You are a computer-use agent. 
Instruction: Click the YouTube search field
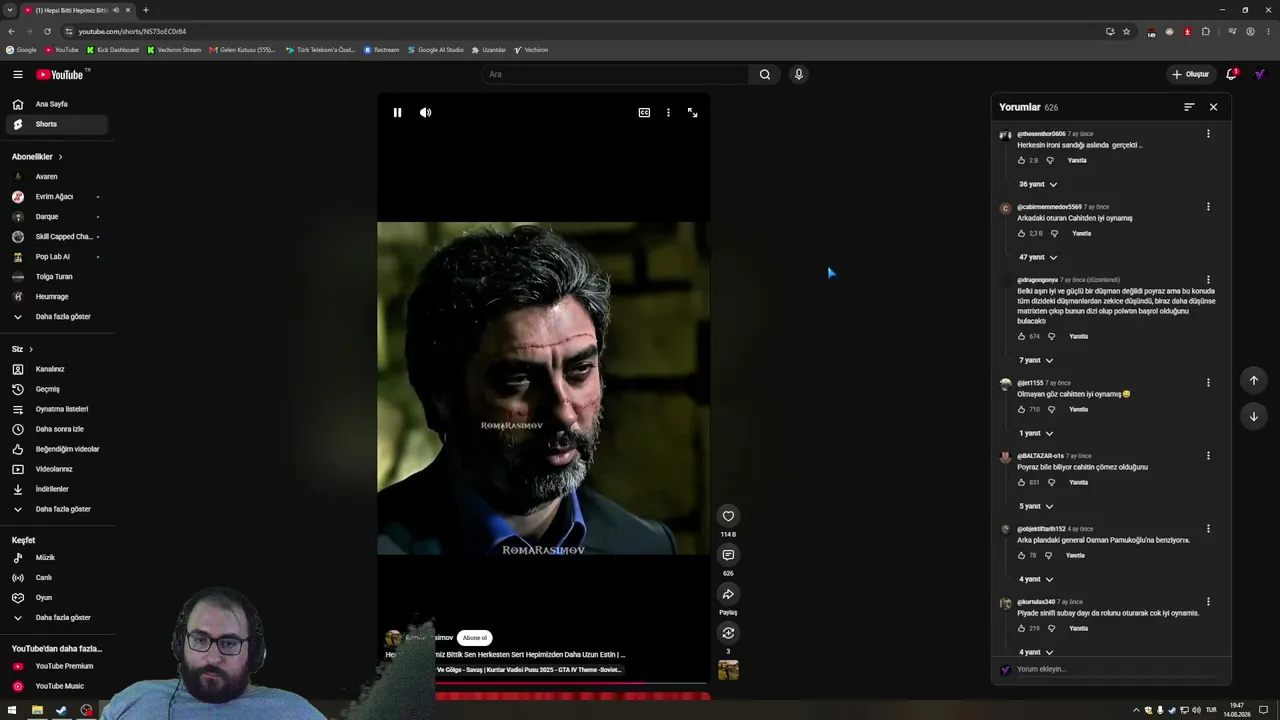[x=615, y=74]
